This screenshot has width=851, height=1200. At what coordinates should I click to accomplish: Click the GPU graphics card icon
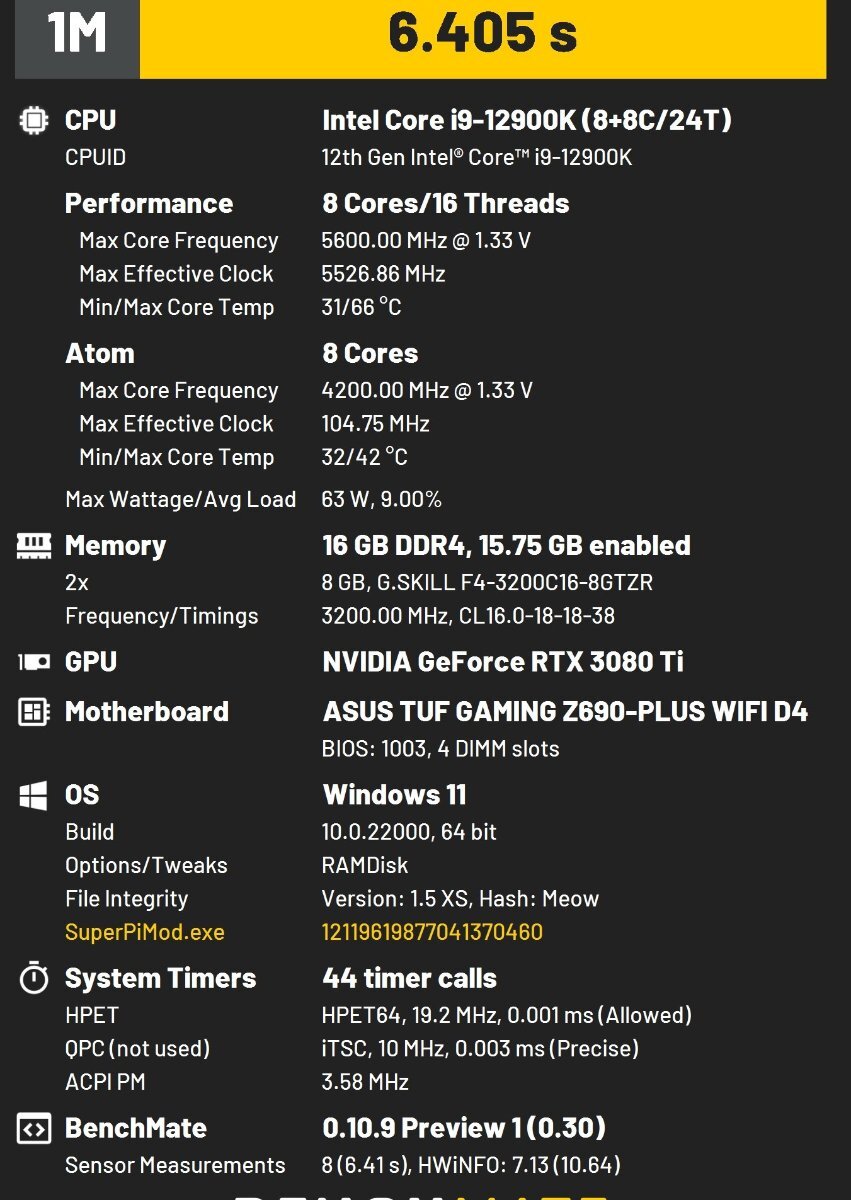[x=34, y=662]
